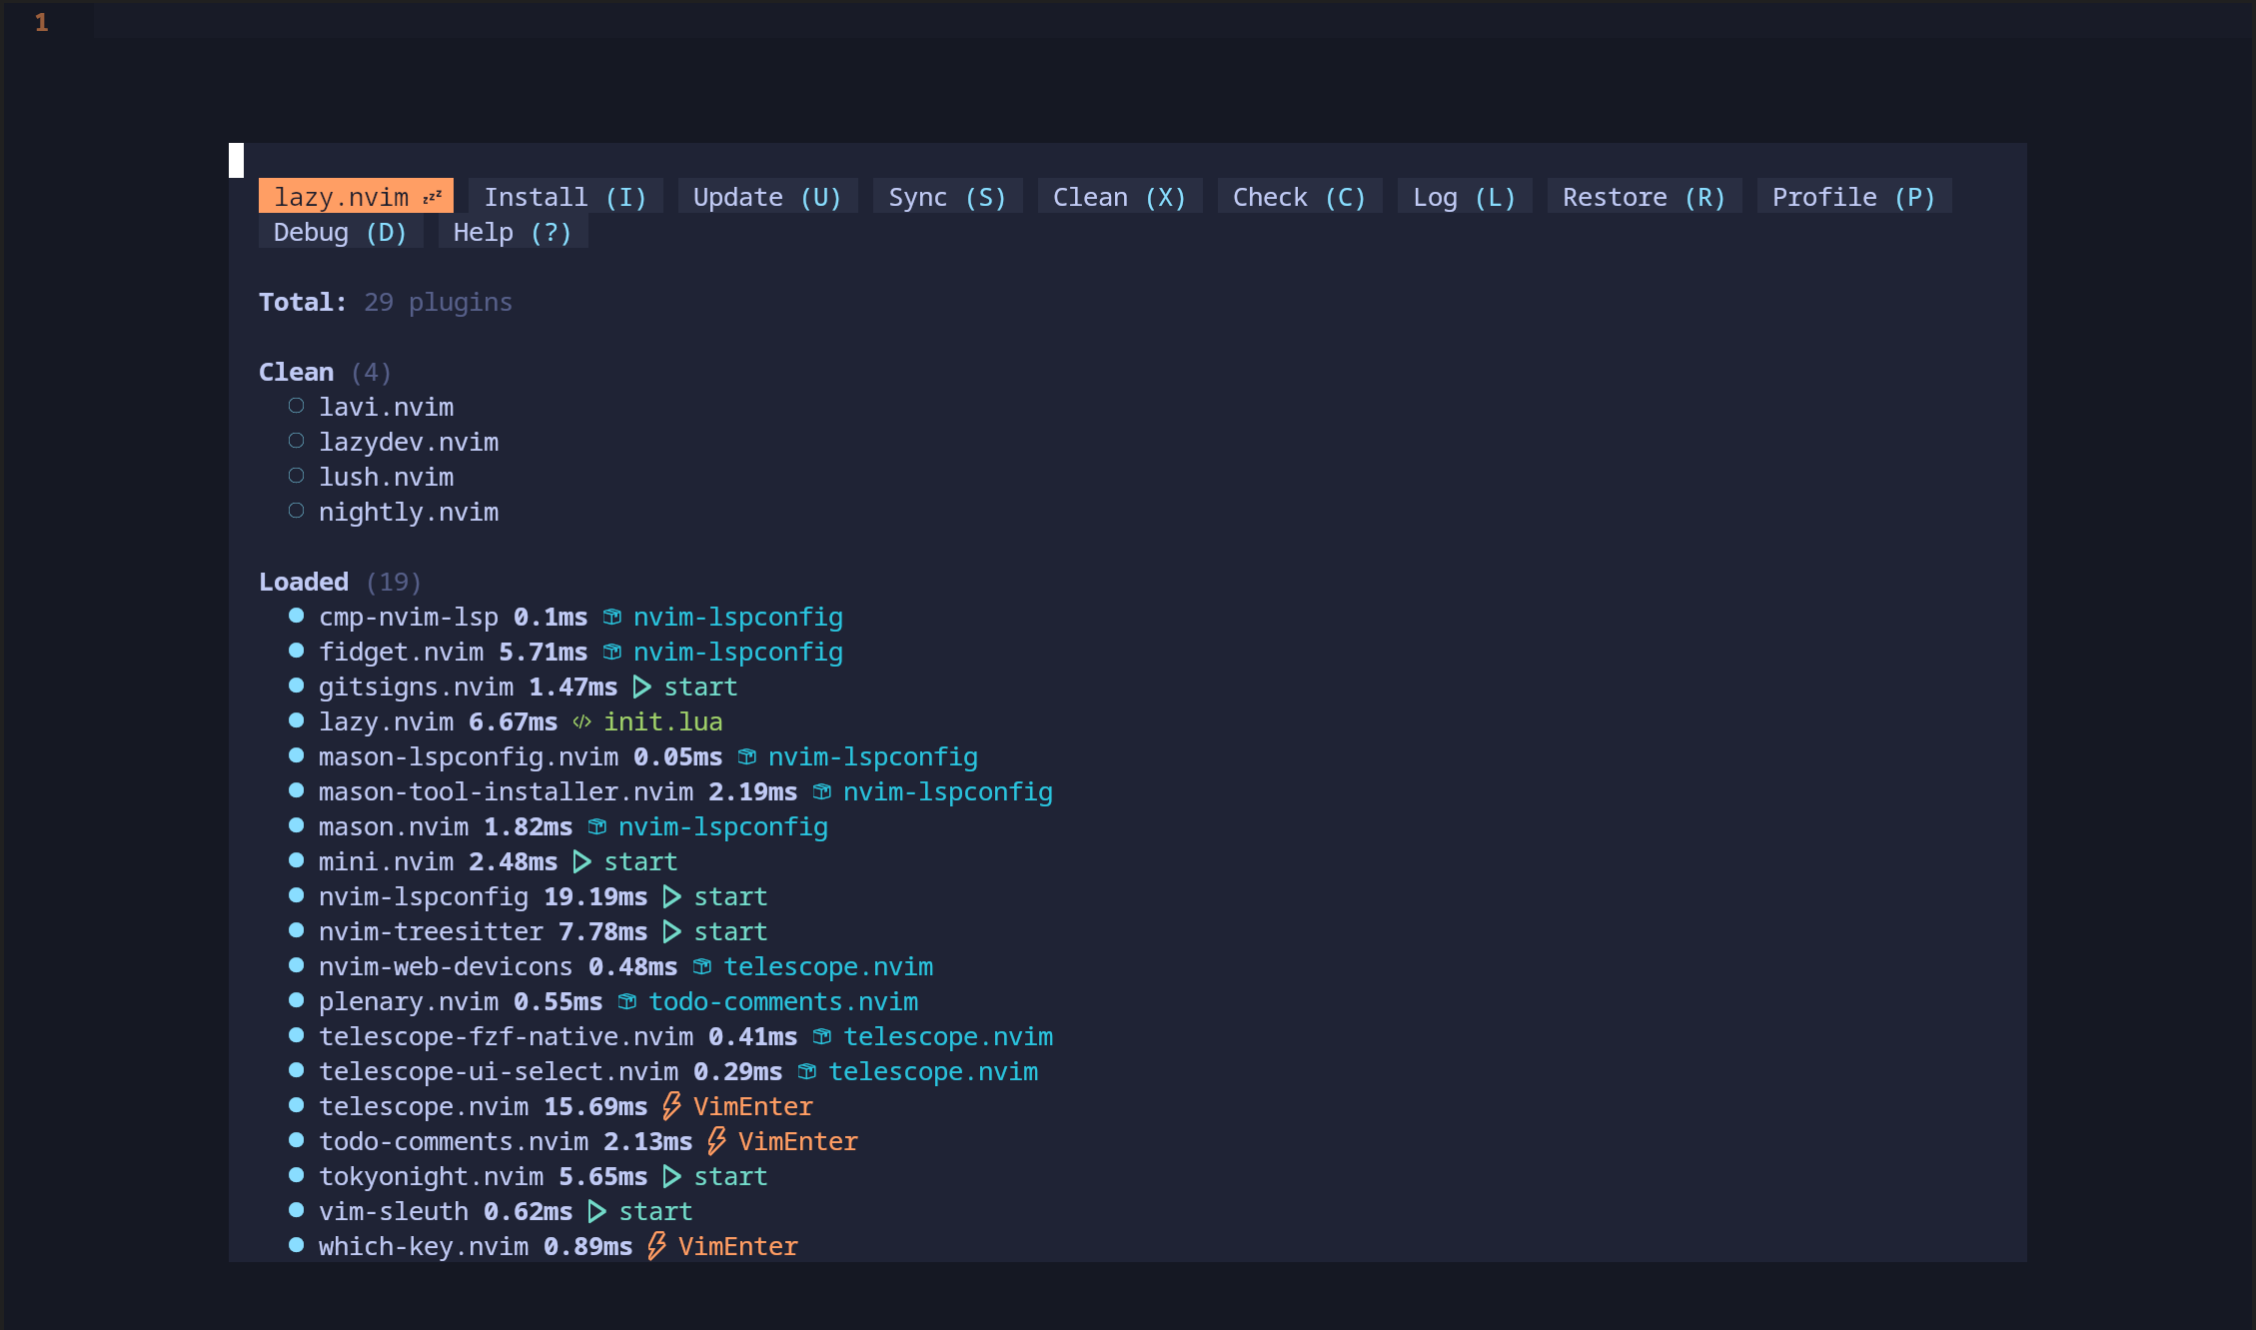Open the Profile (P) tab
2256x1330 pixels.
1854,197
